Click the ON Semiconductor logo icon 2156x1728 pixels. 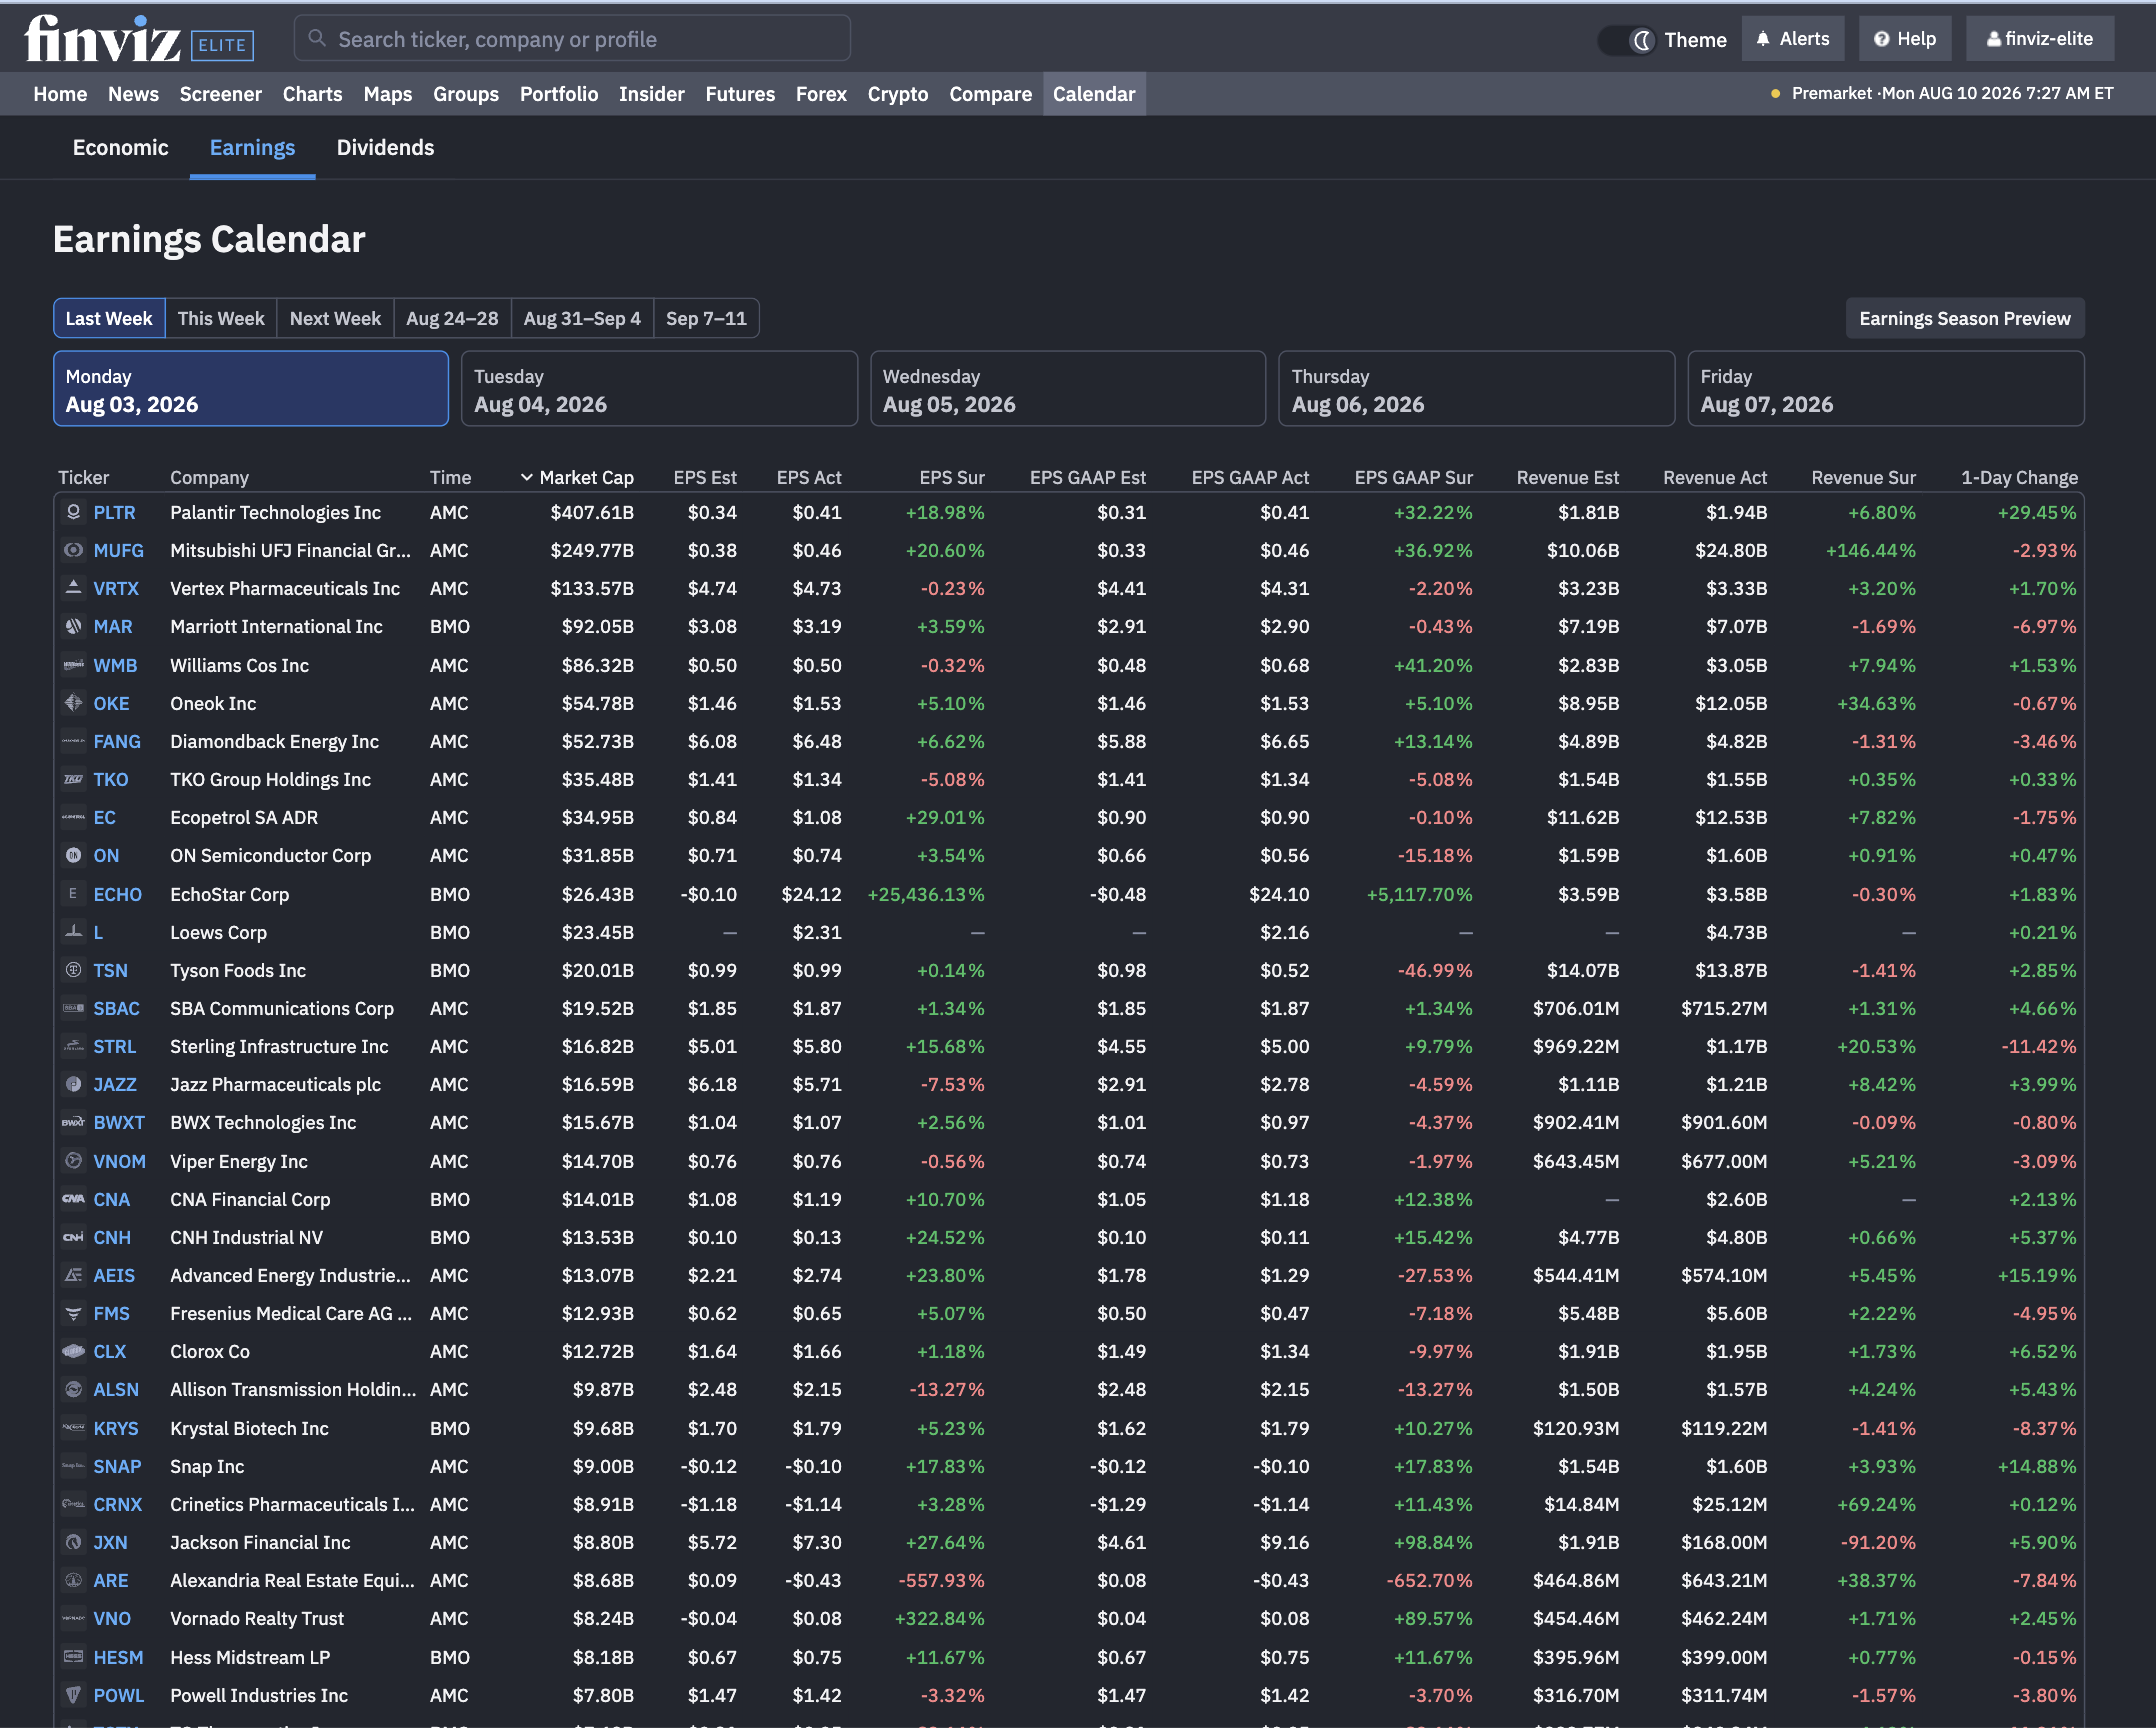pos(73,855)
